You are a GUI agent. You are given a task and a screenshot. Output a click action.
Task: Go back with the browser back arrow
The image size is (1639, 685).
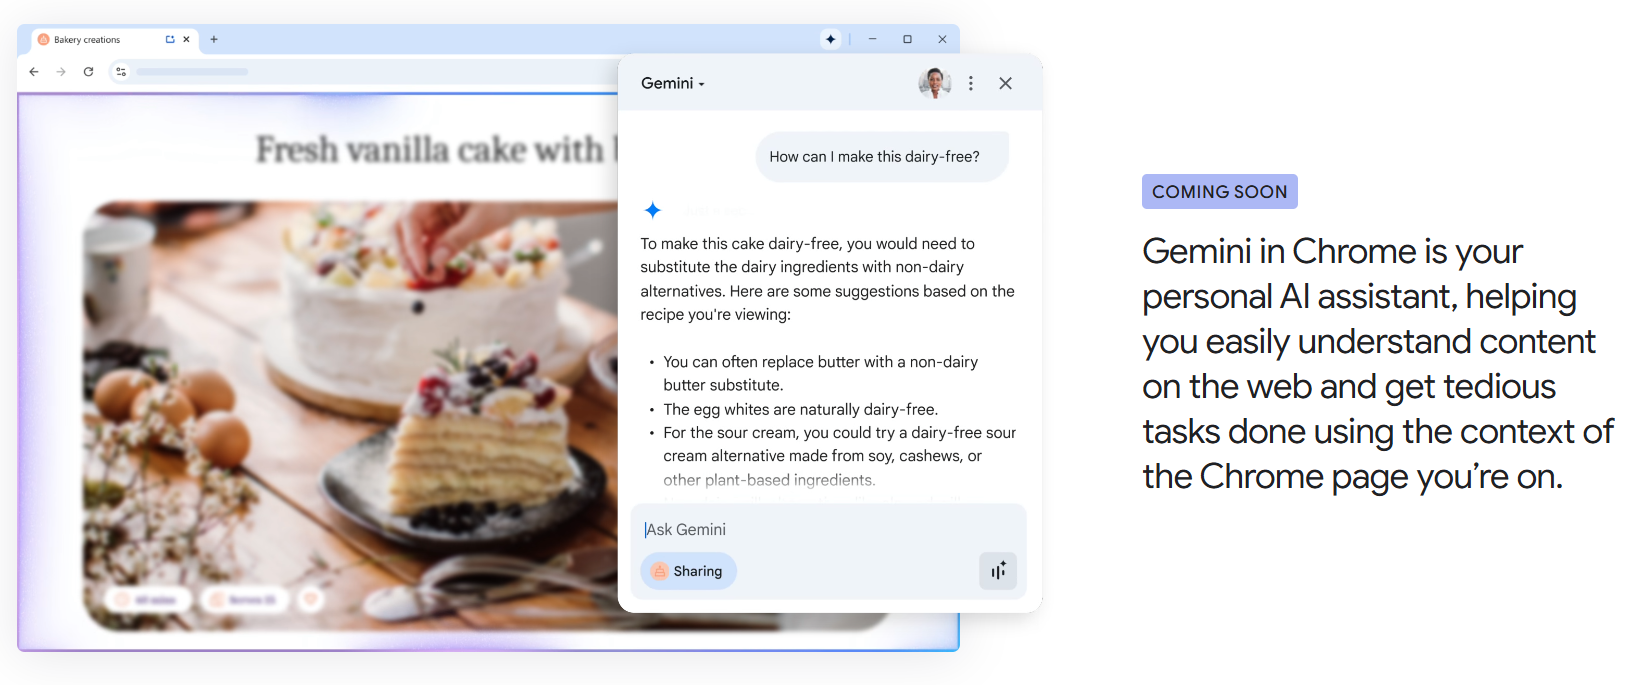click(x=34, y=71)
